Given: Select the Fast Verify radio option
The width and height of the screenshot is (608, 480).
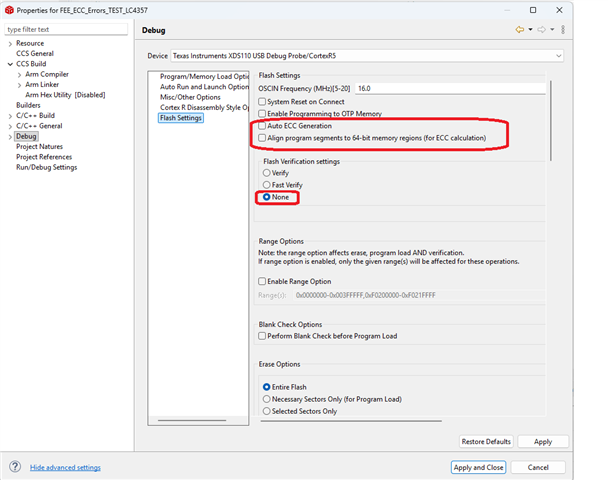Looking at the screenshot, I should click(267, 185).
